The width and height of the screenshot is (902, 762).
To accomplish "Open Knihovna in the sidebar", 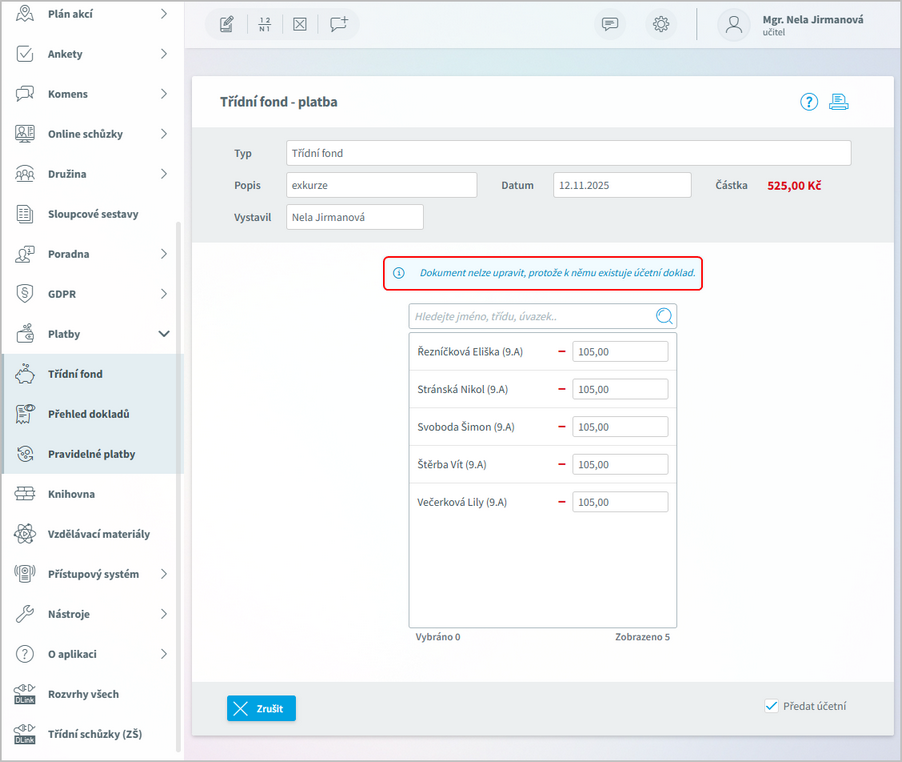I will pos(72,494).
